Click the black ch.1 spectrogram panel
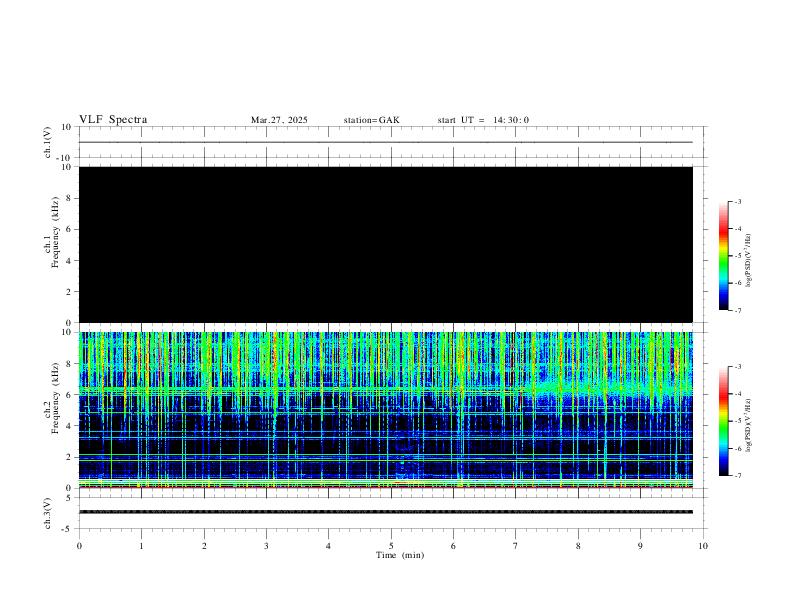Screen dimensions: 792x612 (x=386, y=244)
